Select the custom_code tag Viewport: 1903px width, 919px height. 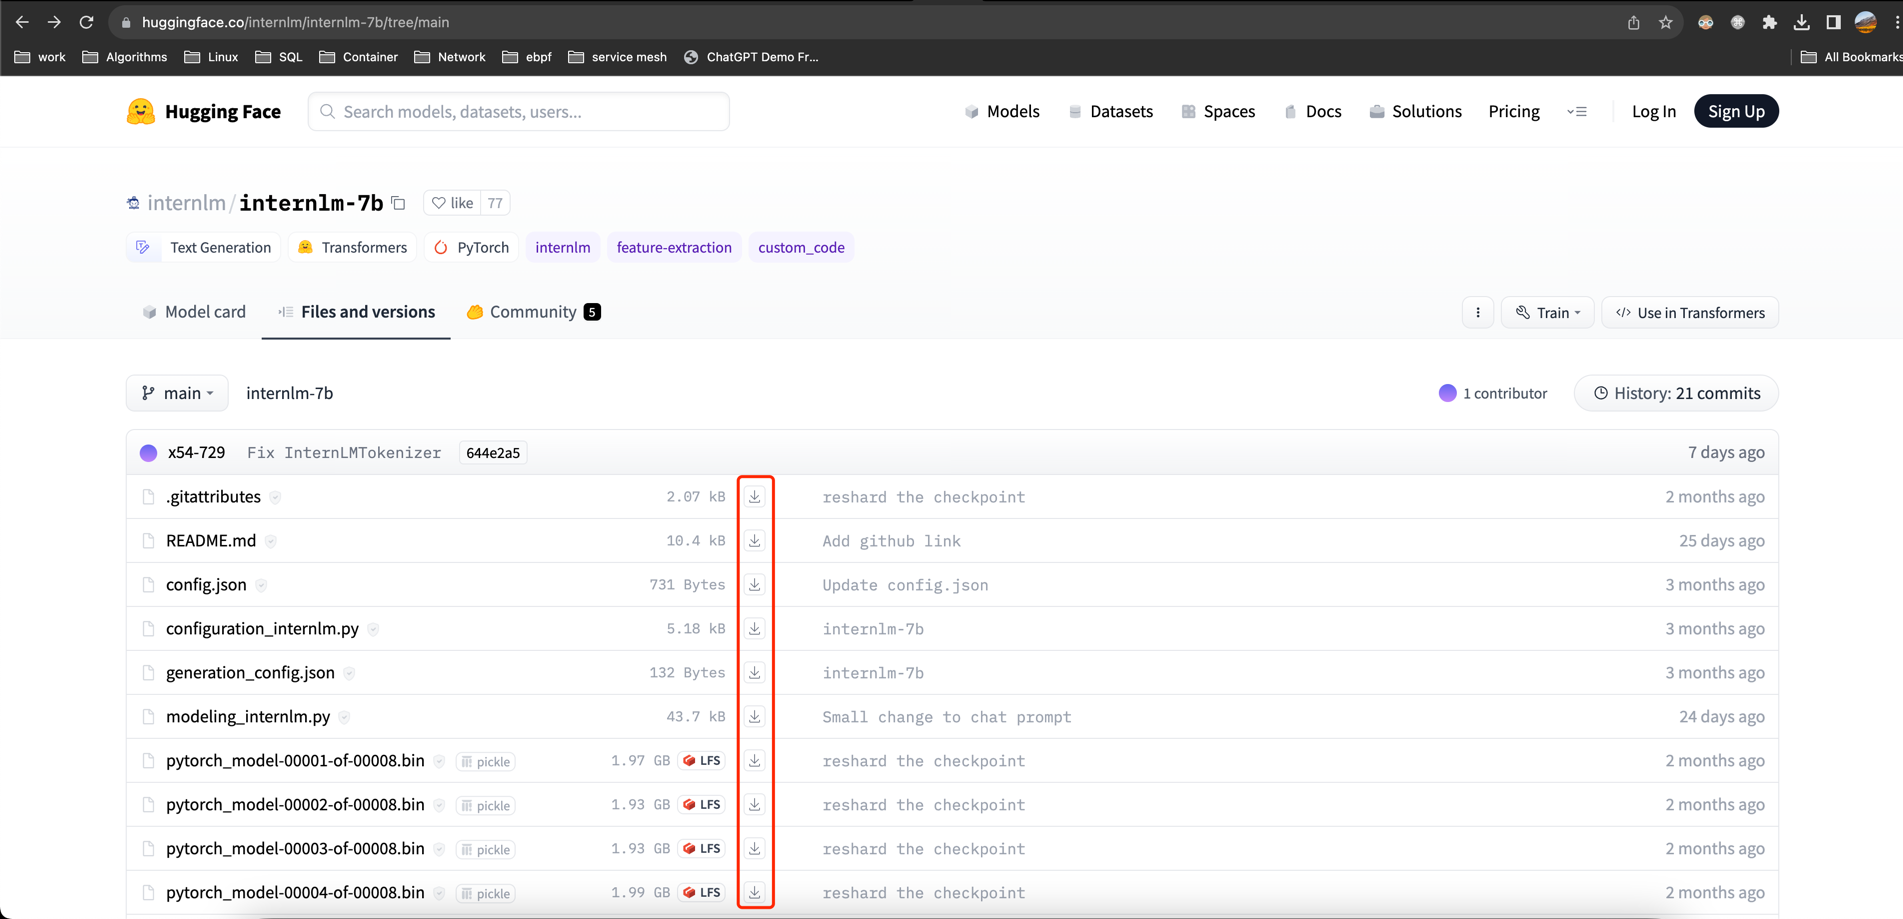(801, 247)
